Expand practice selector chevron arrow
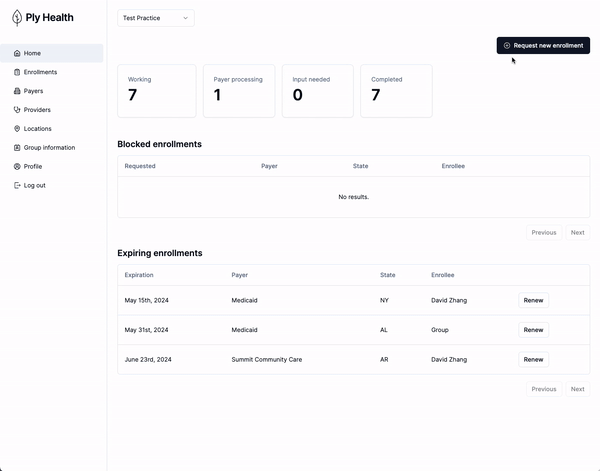This screenshot has height=471, width=600. point(186,18)
